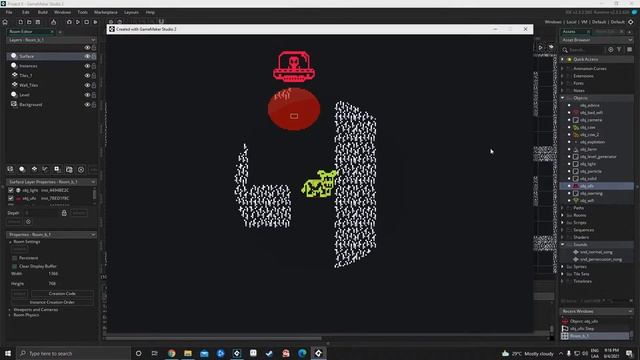Open the Build menu
640x360 pixels.
pos(42,12)
